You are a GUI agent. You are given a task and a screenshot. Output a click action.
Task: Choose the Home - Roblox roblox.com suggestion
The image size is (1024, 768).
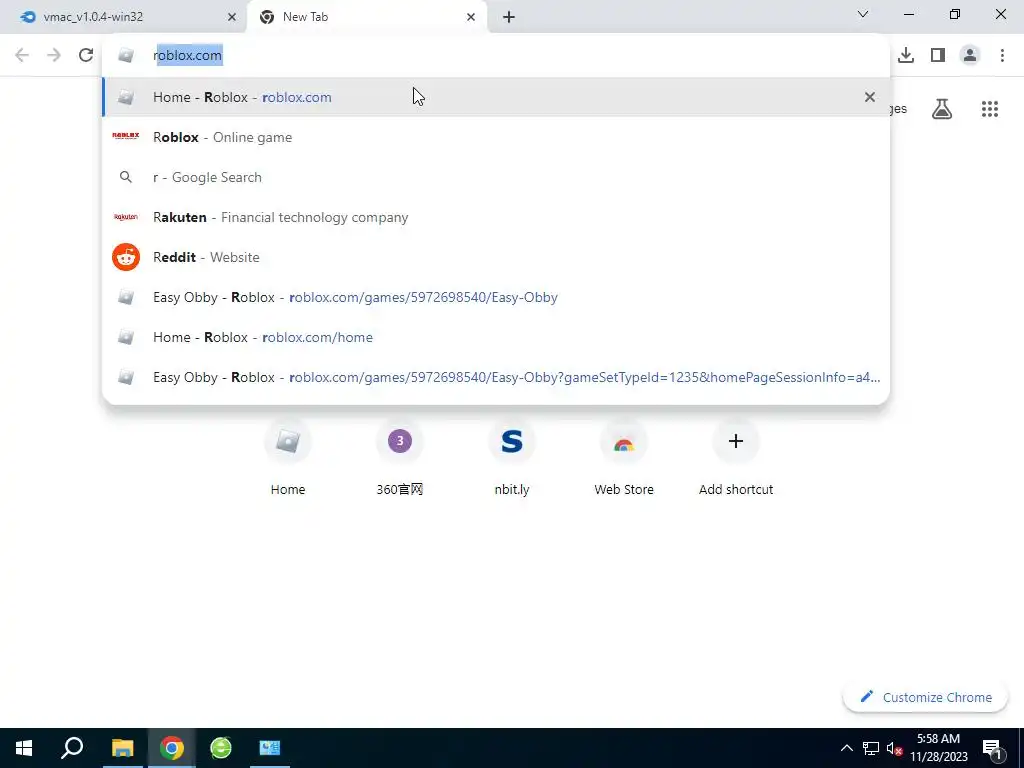point(496,97)
